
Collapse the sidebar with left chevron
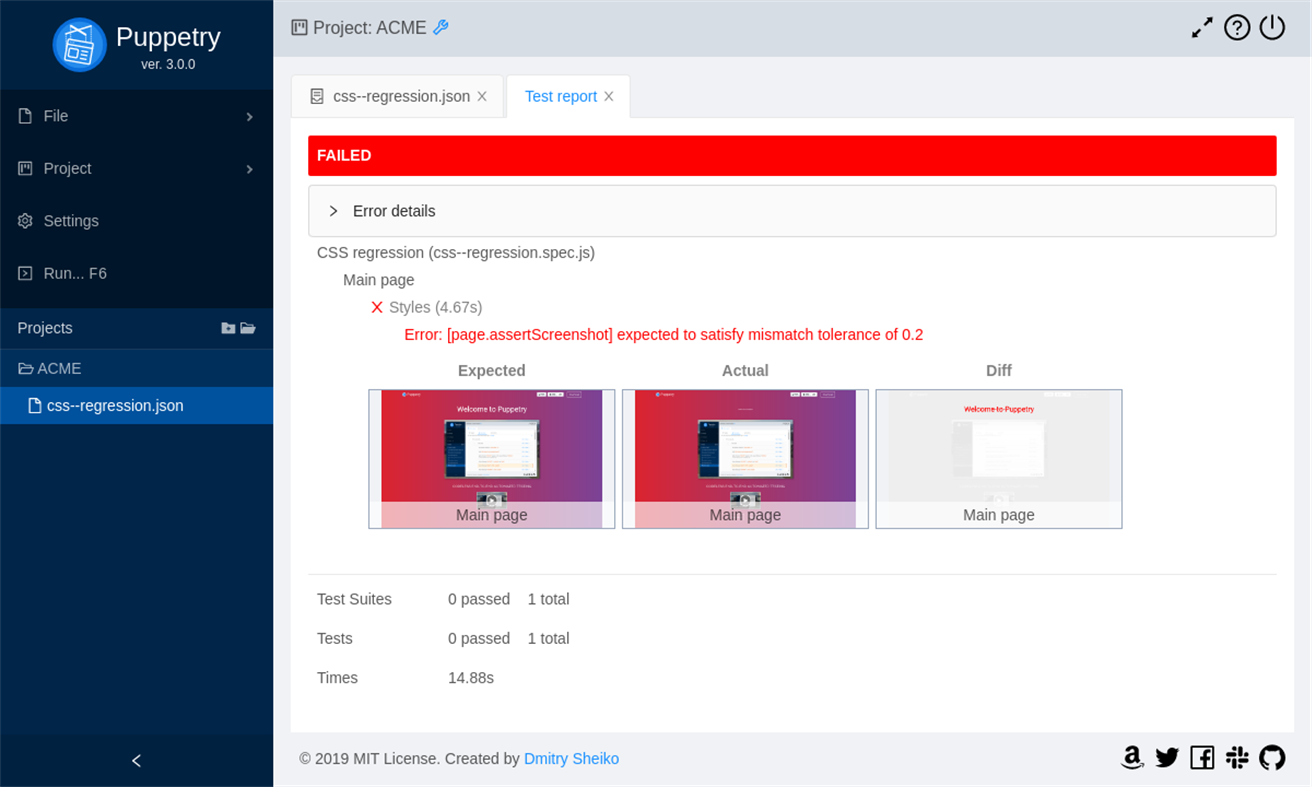pos(136,761)
